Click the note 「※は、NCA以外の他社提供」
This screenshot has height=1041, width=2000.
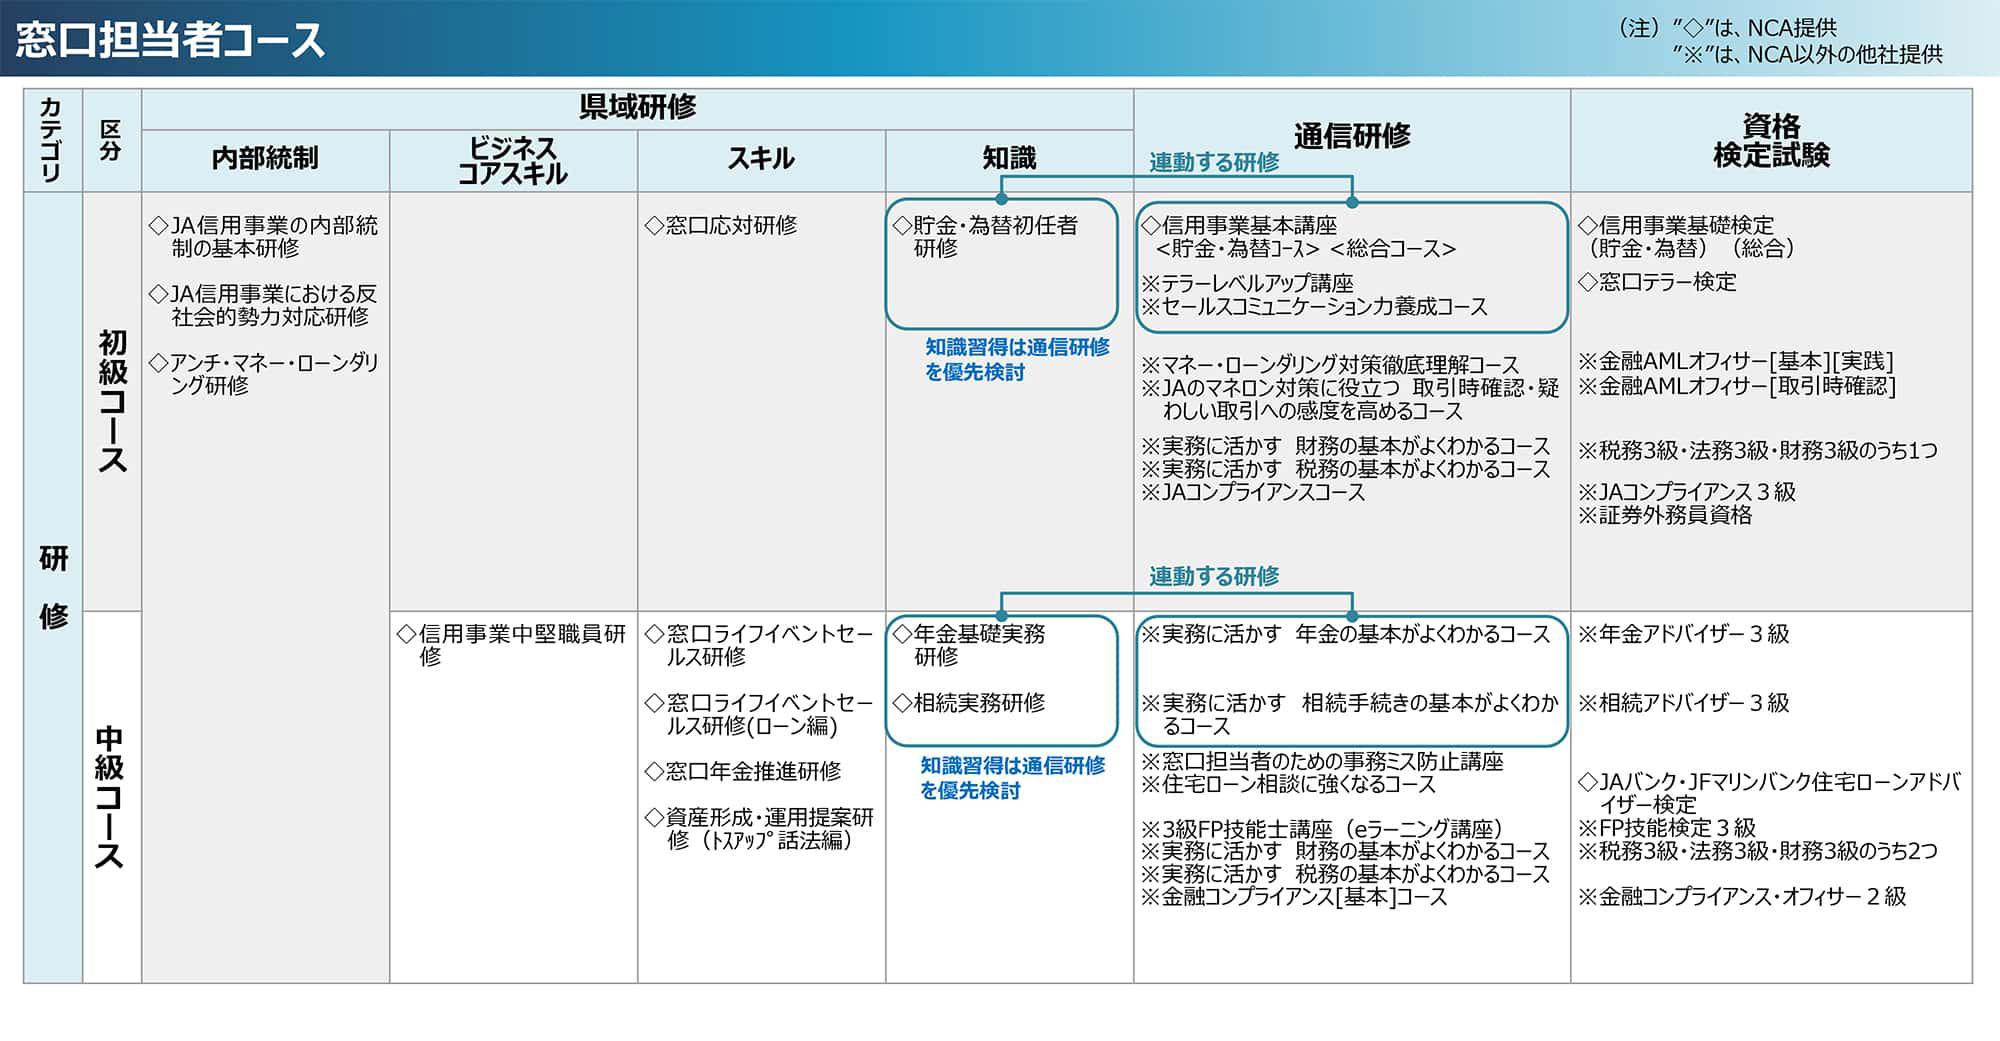pos(1808,54)
